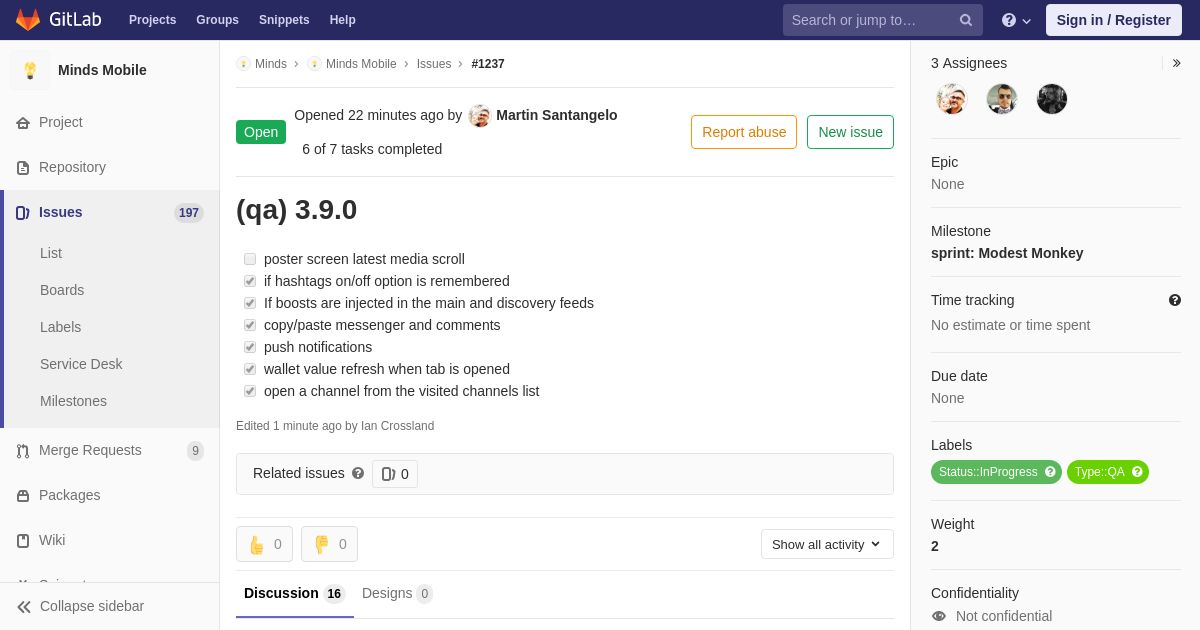Open the Boards item under Issues
This screenshot has width=1200, height=630.
pyautogui.click(x=62, y=290)
